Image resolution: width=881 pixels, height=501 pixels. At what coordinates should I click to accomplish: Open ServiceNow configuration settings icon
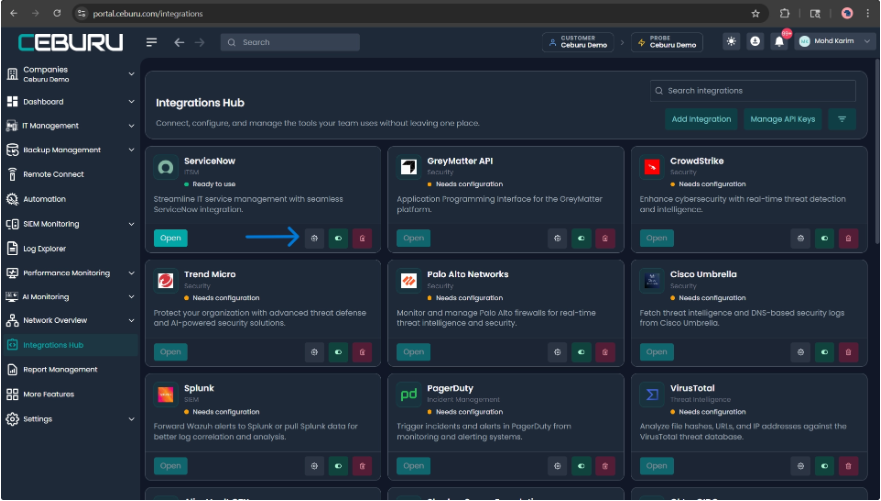[x=314, y=238]
